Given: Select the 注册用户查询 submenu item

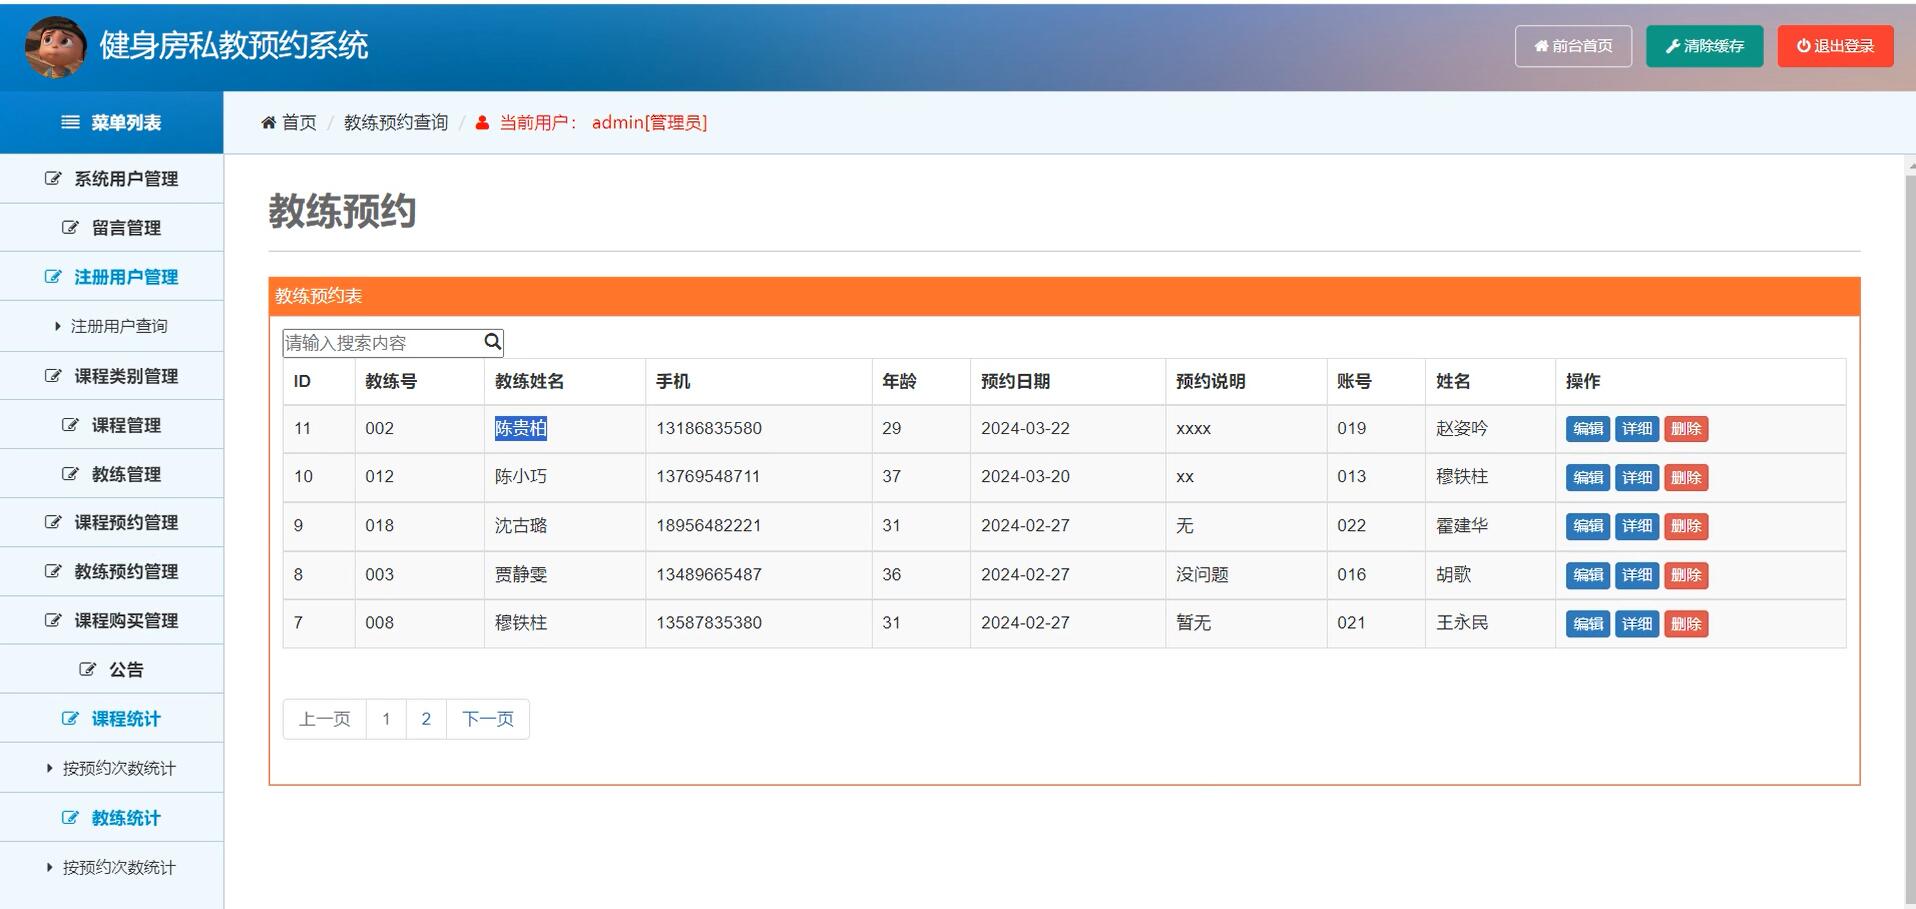Looking at the screenshot, I should pyautogui.click(x=112, y=326).
